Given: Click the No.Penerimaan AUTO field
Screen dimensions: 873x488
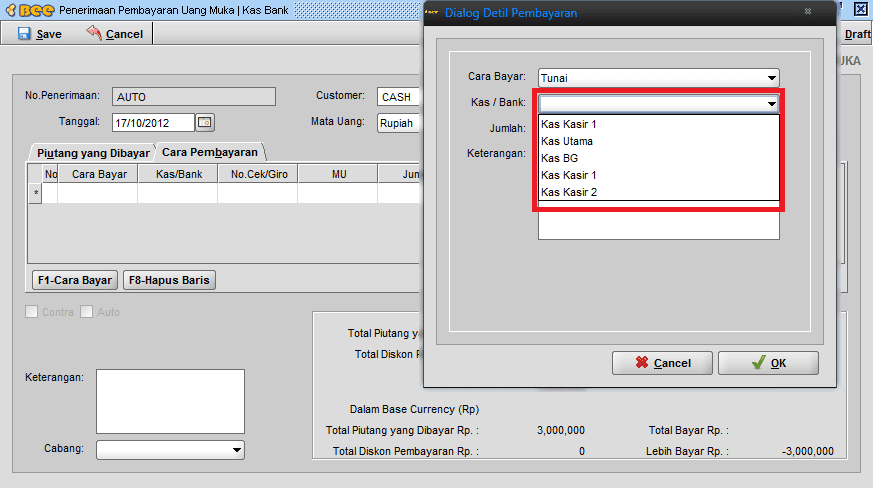Looking at the screenshot, I should click(194, 96).
